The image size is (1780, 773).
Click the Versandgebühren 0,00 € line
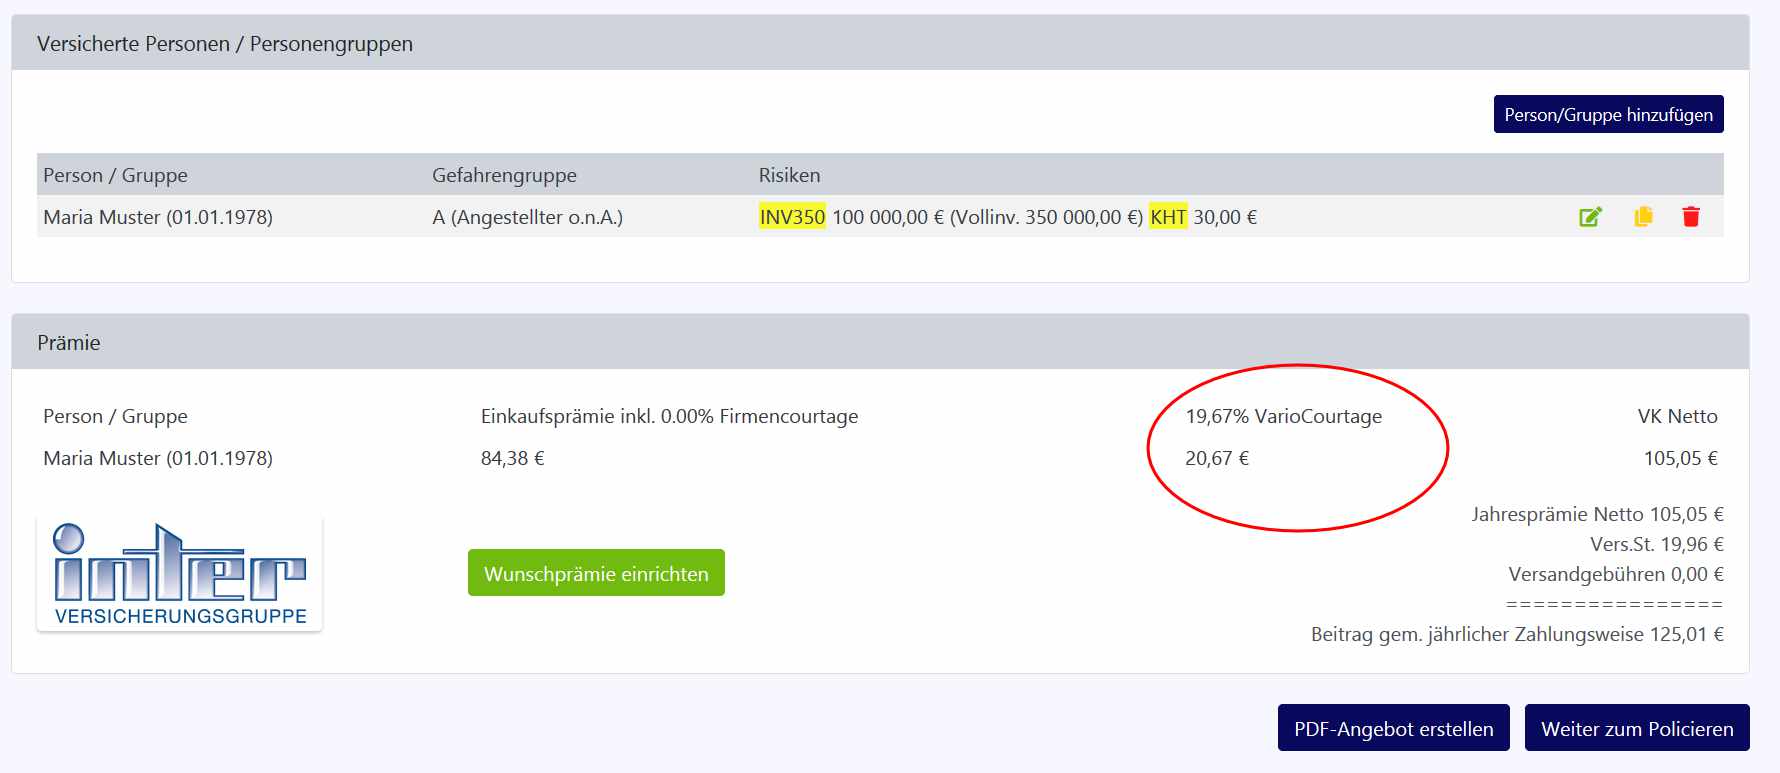click(x=1616, y=574)
